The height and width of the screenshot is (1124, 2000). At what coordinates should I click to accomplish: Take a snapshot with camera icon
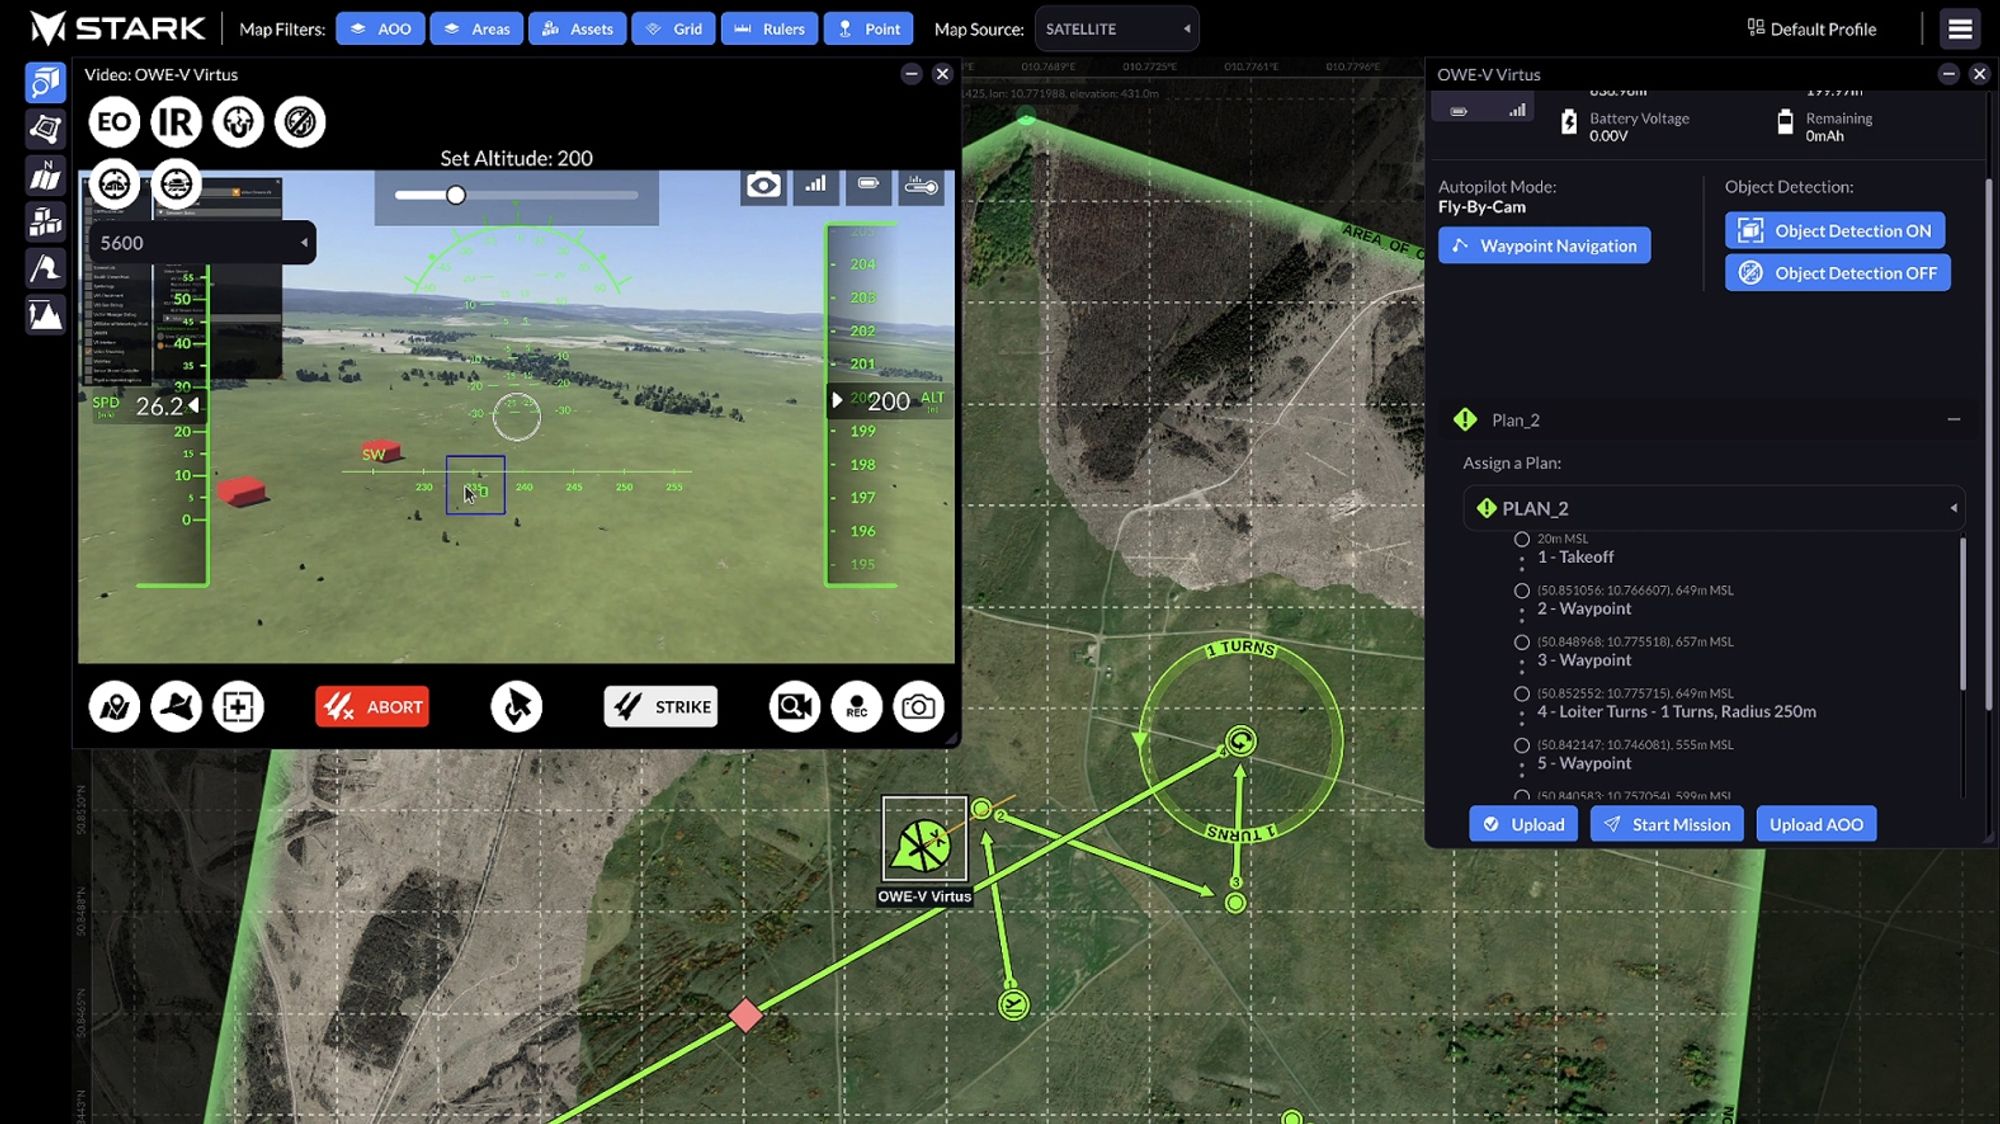point(918,707)
